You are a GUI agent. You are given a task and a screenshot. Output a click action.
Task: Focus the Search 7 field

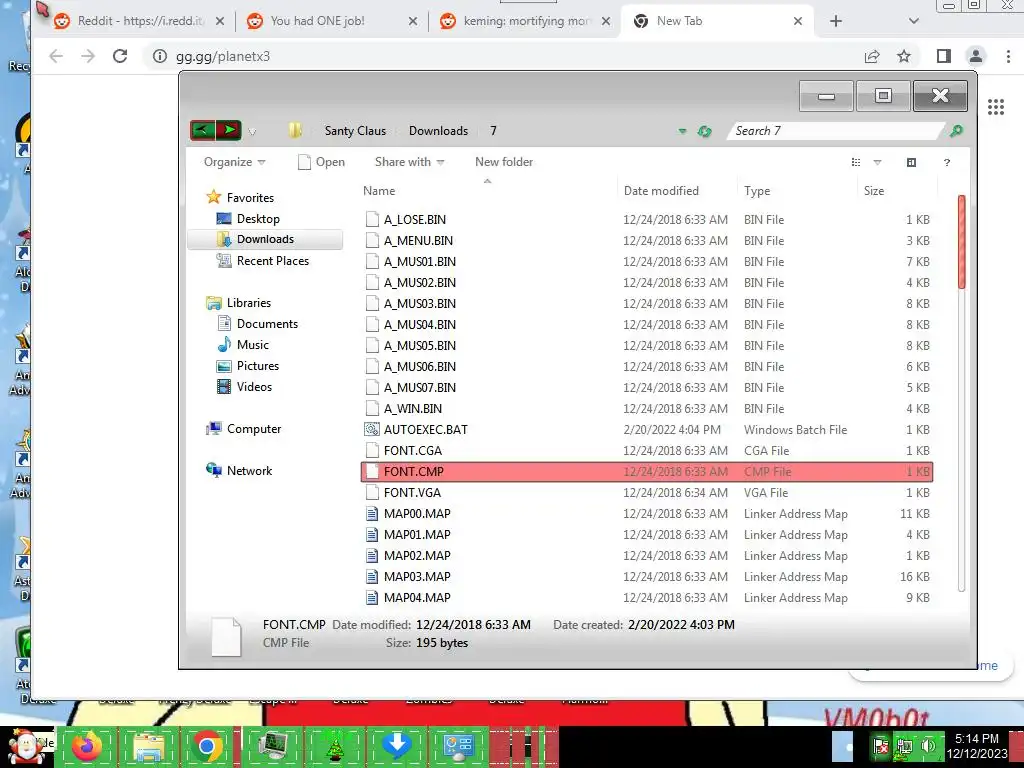tap(833, 131)
